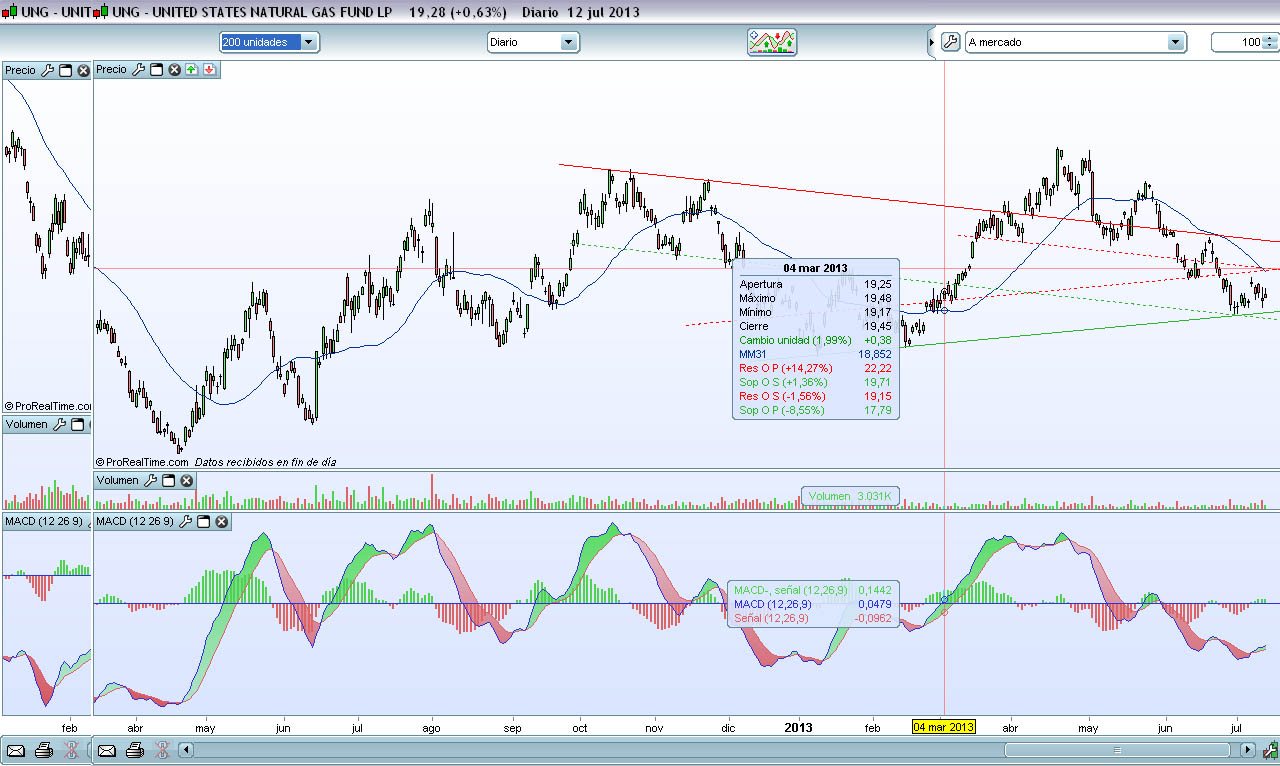Expand the order panel arrow left of wrench

932,43
